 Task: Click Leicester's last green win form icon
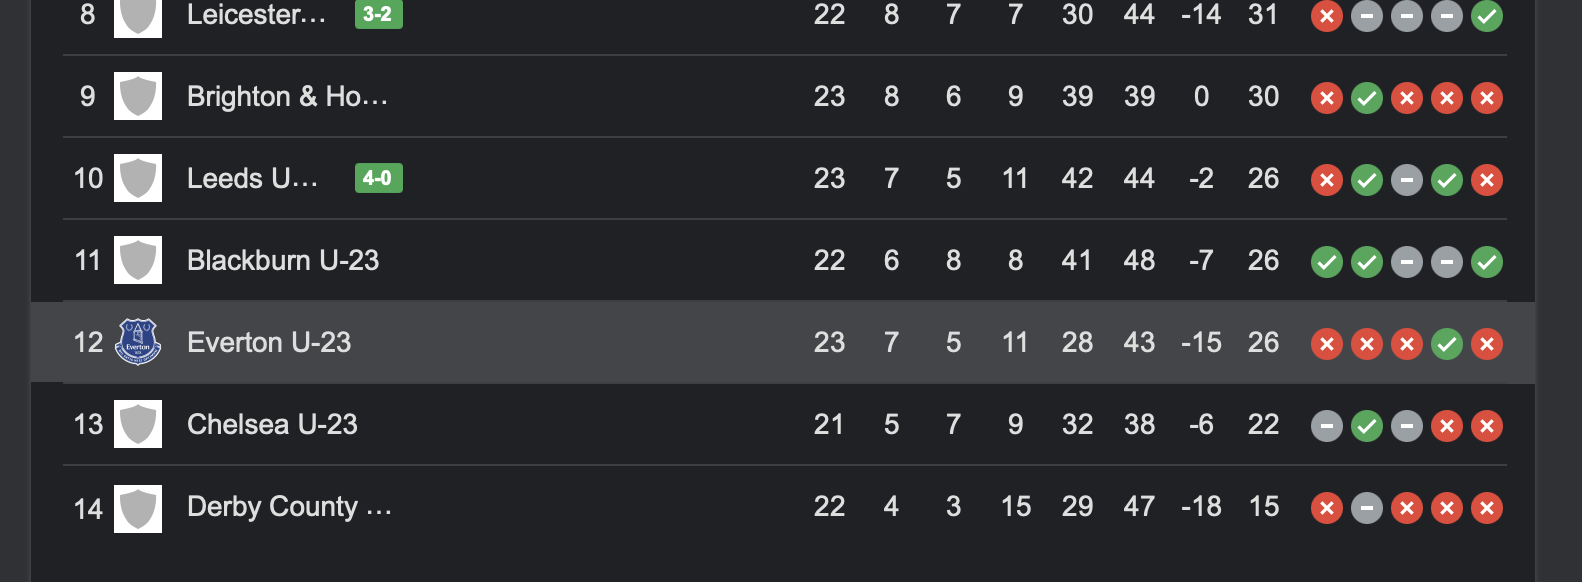[1487, 16]
